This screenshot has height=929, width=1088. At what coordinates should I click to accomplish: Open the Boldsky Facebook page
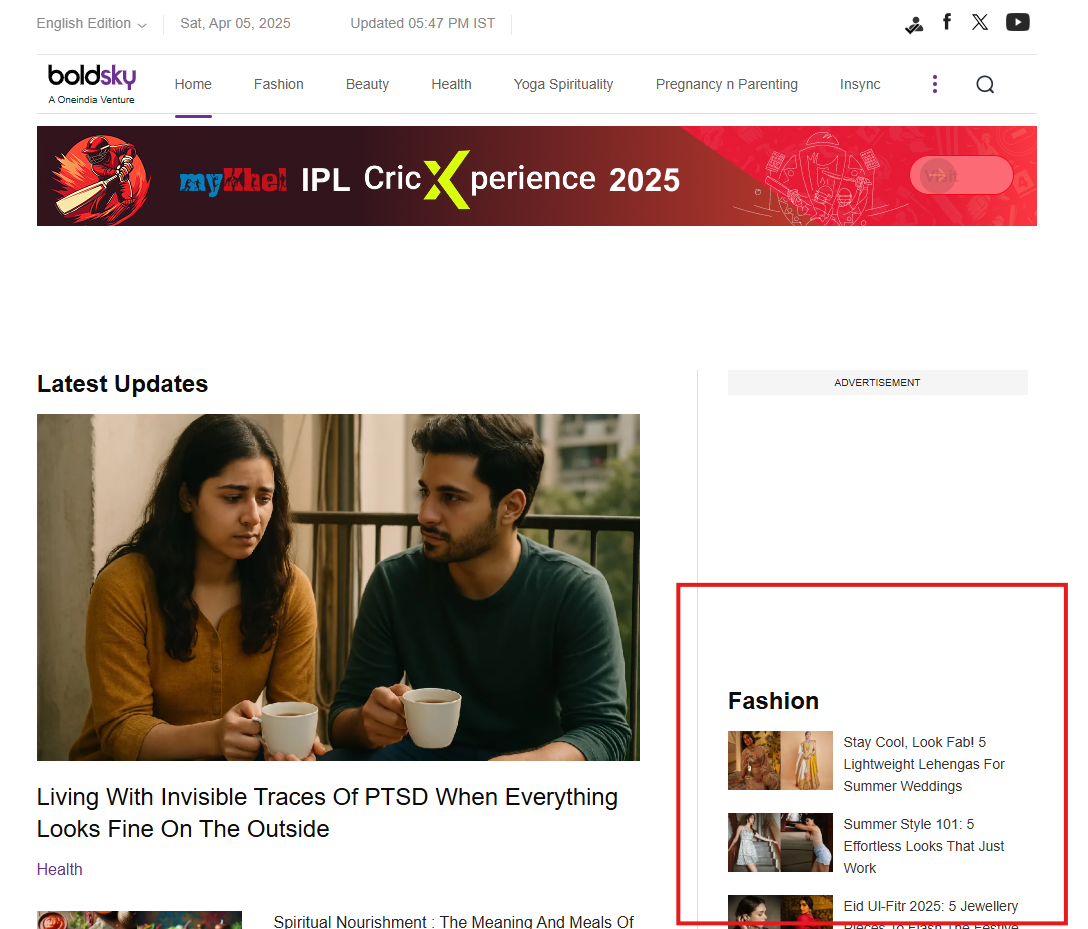click(947, 22)
